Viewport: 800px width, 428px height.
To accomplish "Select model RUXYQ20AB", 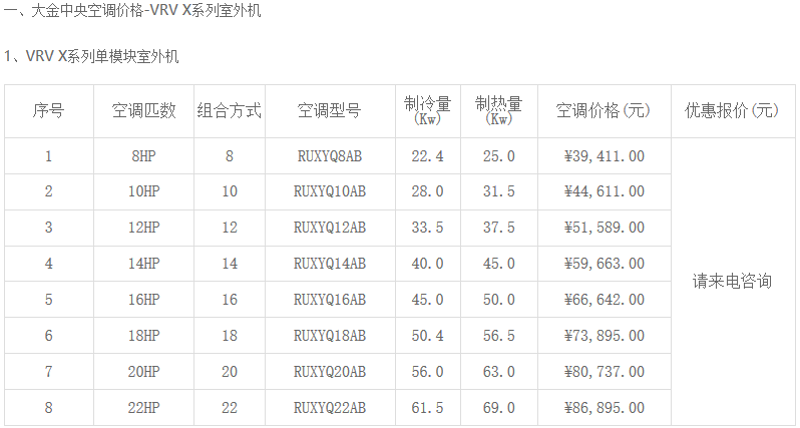I will pos(330,371).
